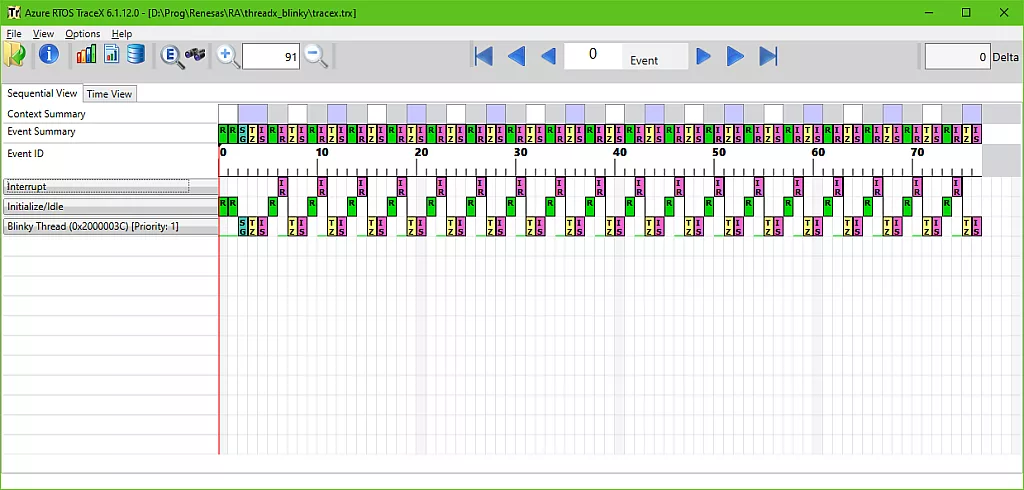
Task: Click Event ID ruler mark 0
Action: [223, 152]
